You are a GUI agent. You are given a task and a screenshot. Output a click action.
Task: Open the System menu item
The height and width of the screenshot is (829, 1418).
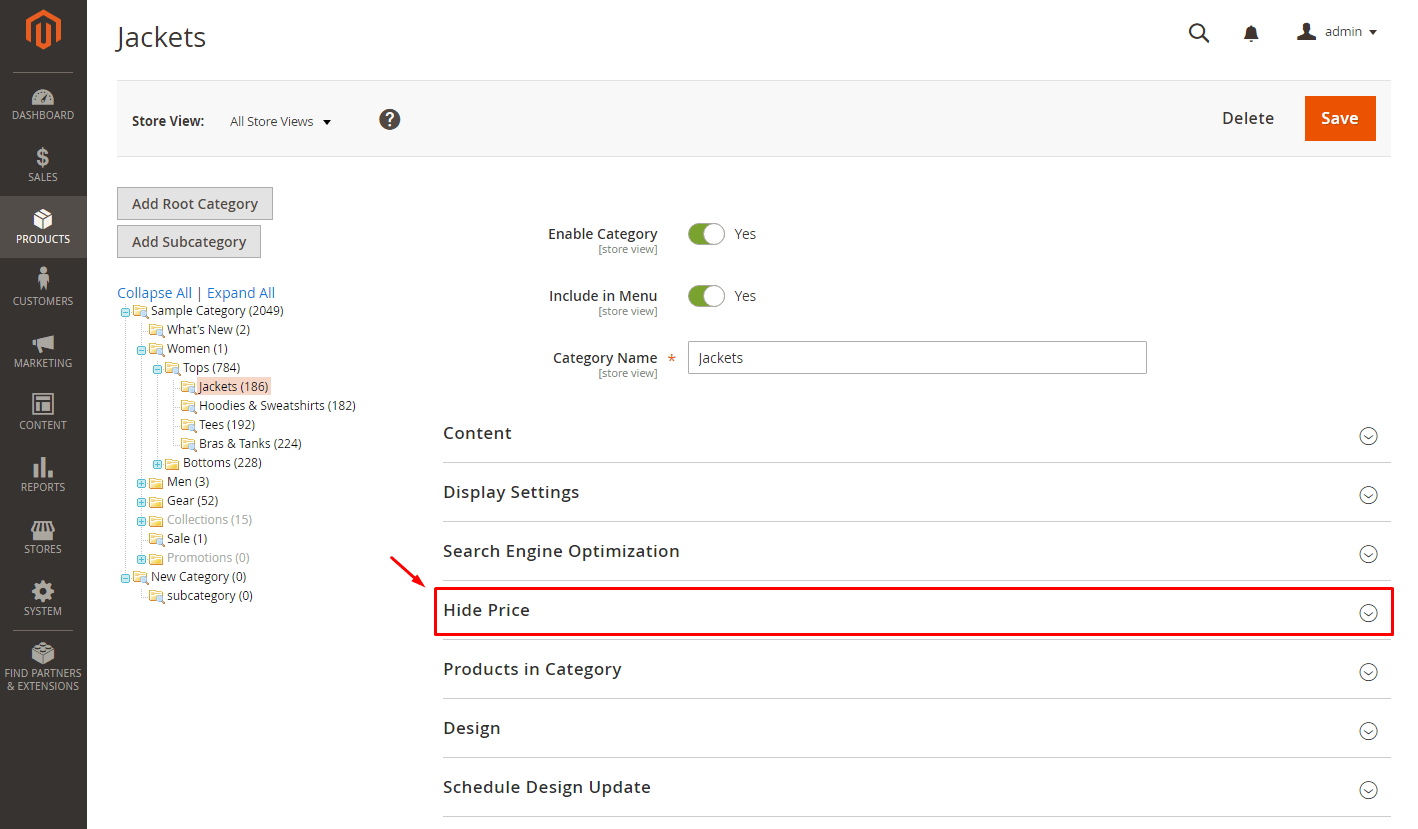tap(43, 599)
